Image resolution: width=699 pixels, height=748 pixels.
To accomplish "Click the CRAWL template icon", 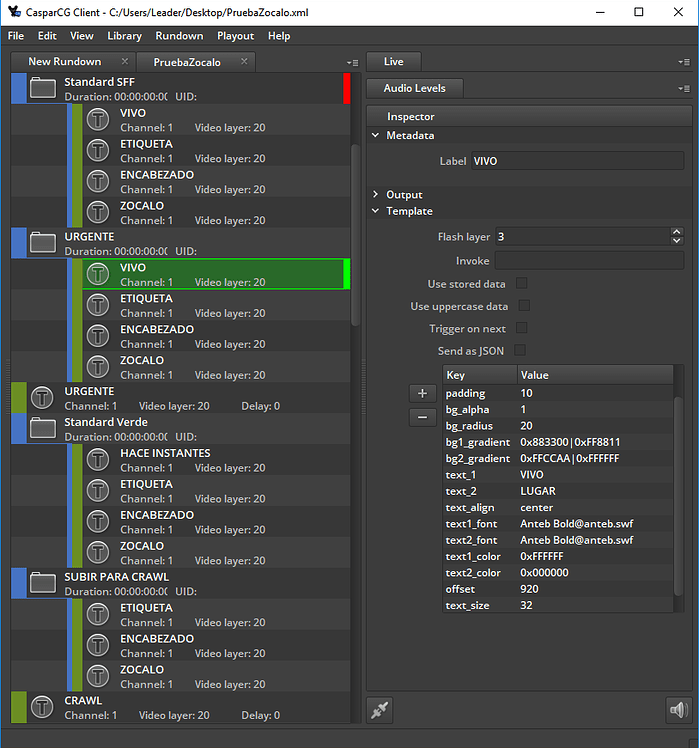I will [43, 707].
